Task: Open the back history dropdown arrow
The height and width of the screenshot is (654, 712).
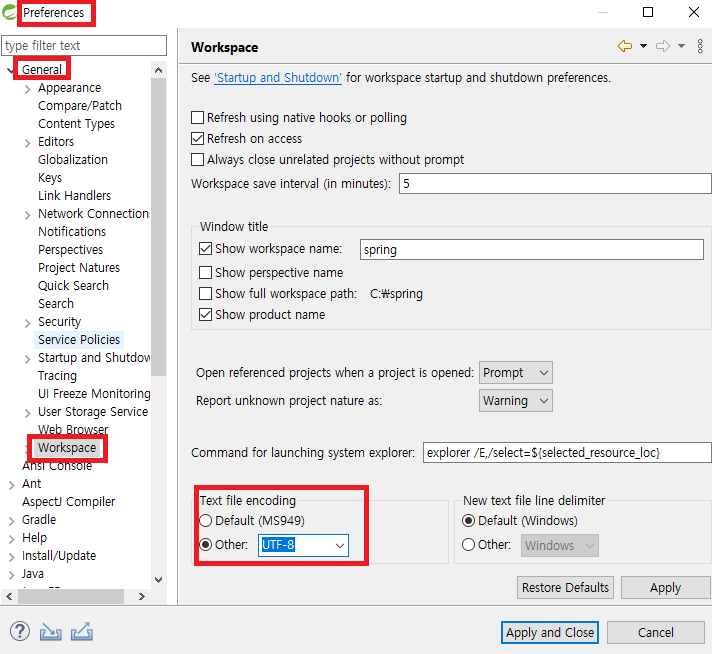Action: pos(643,46)
